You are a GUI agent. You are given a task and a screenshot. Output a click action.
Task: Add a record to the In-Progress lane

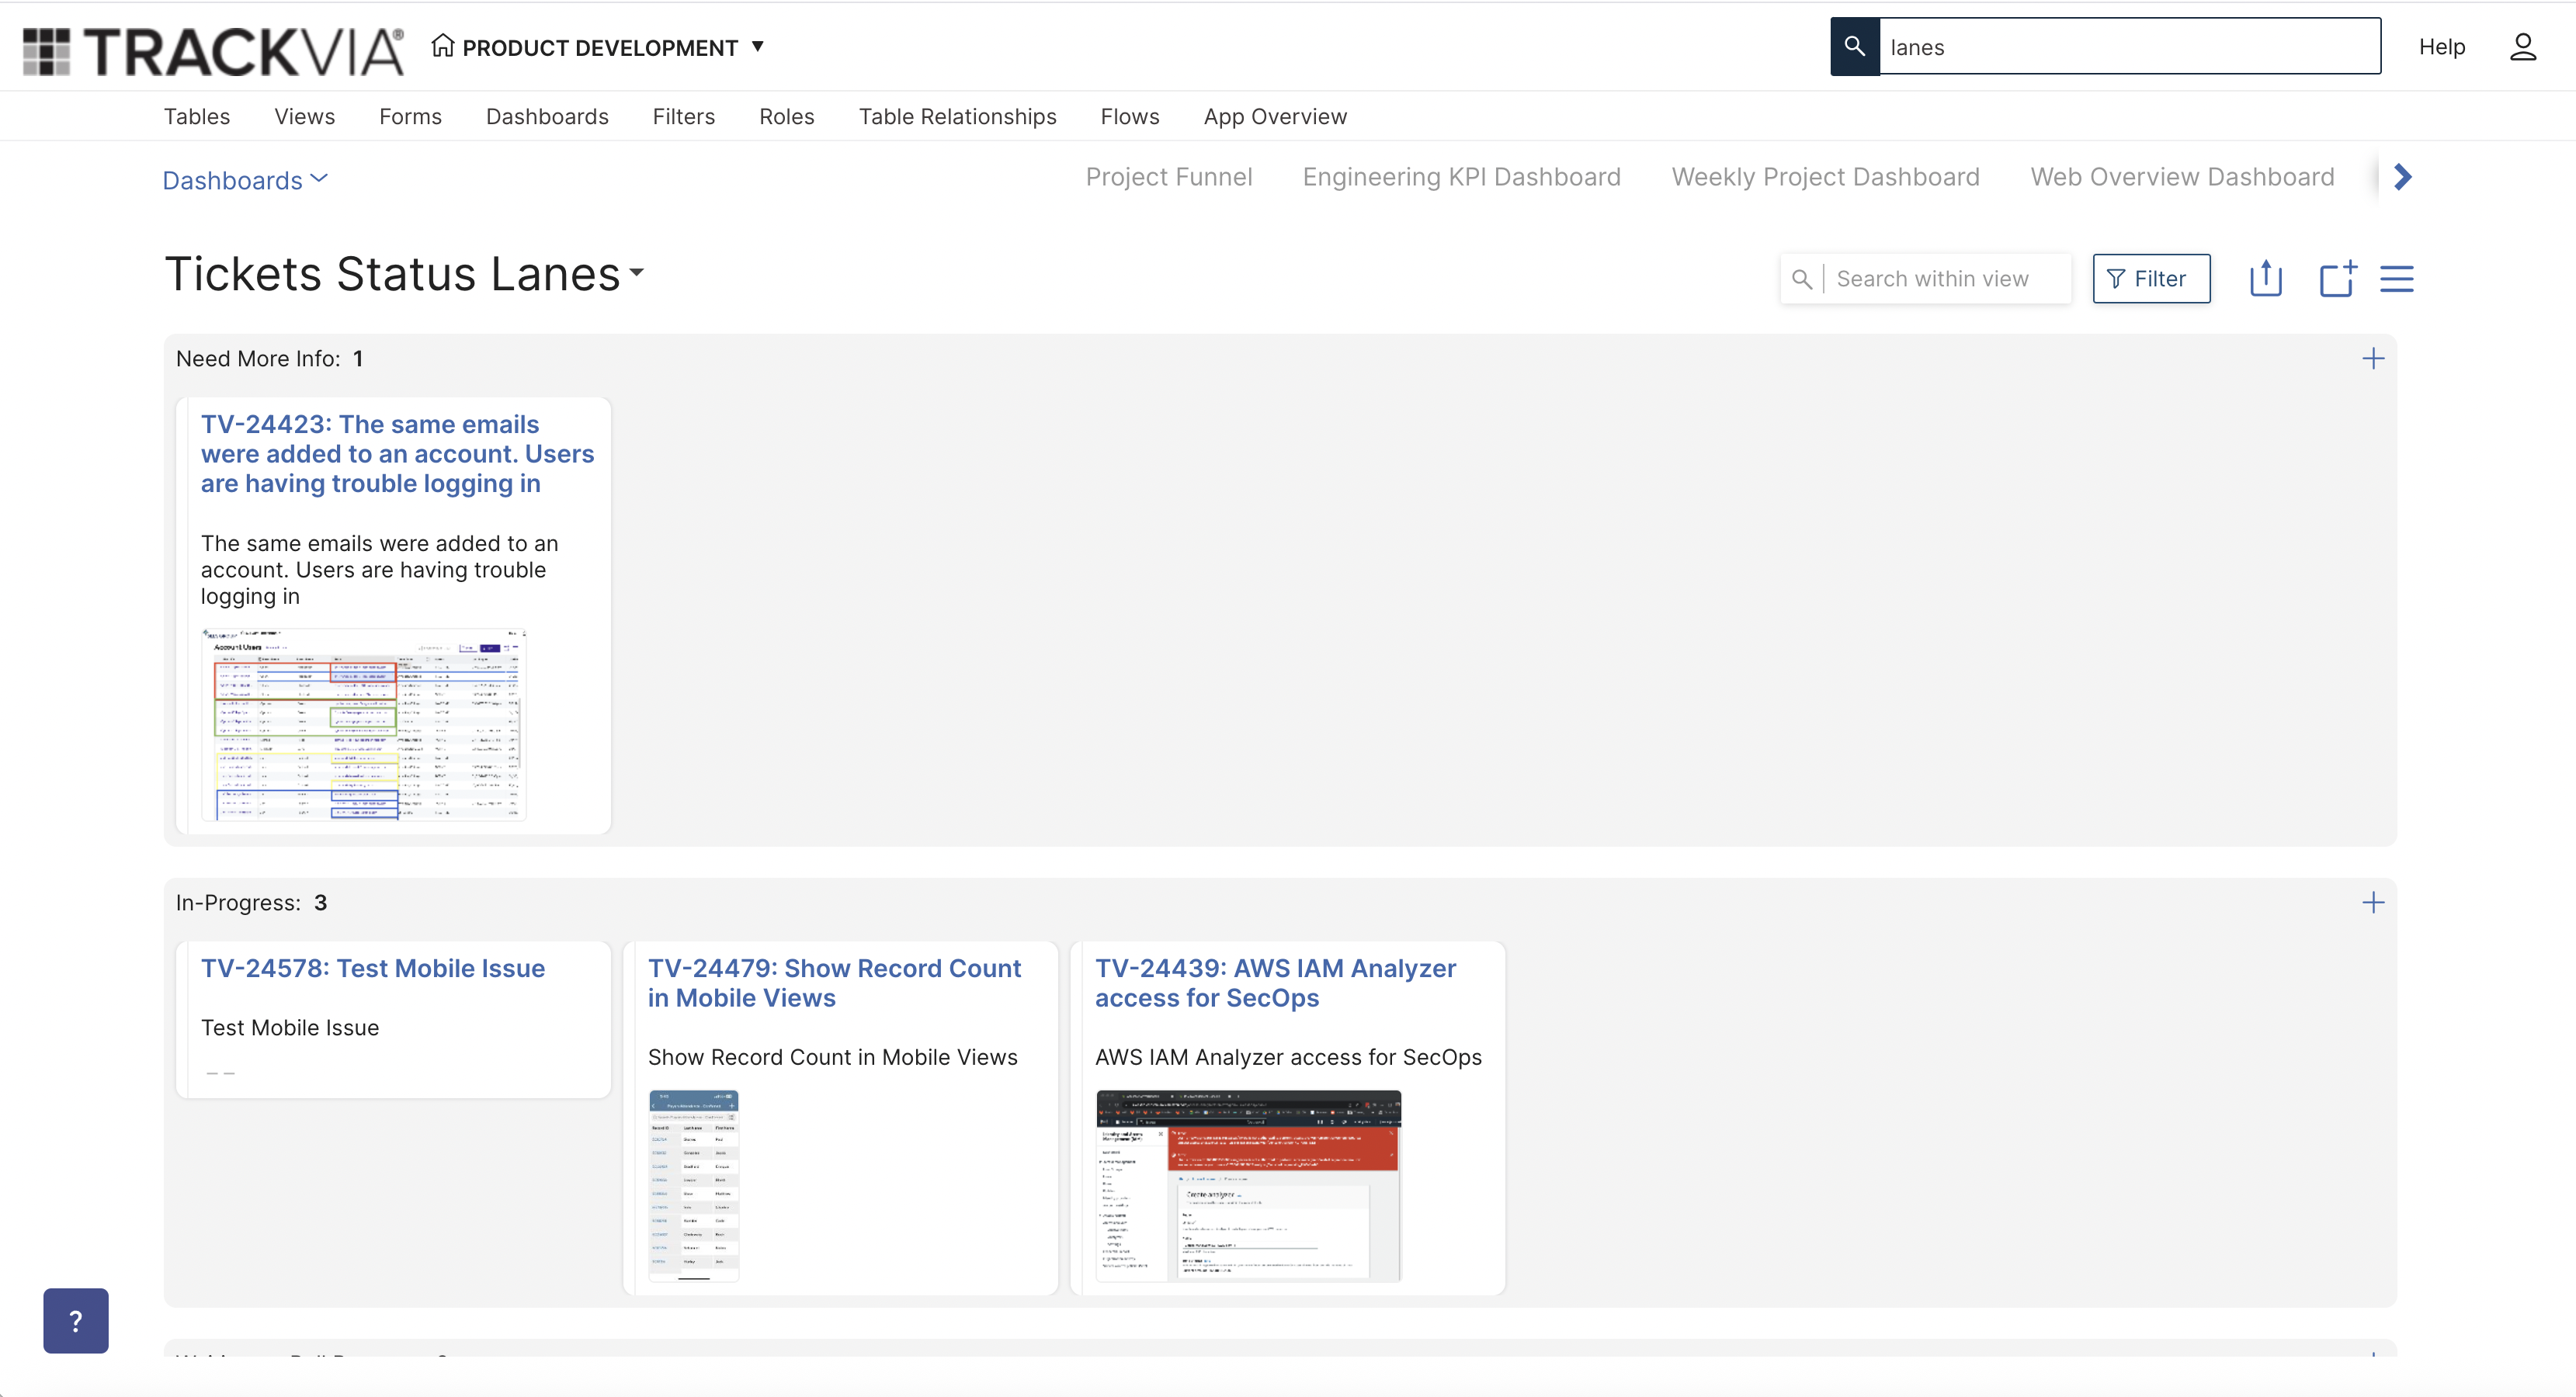point(2373,903)
